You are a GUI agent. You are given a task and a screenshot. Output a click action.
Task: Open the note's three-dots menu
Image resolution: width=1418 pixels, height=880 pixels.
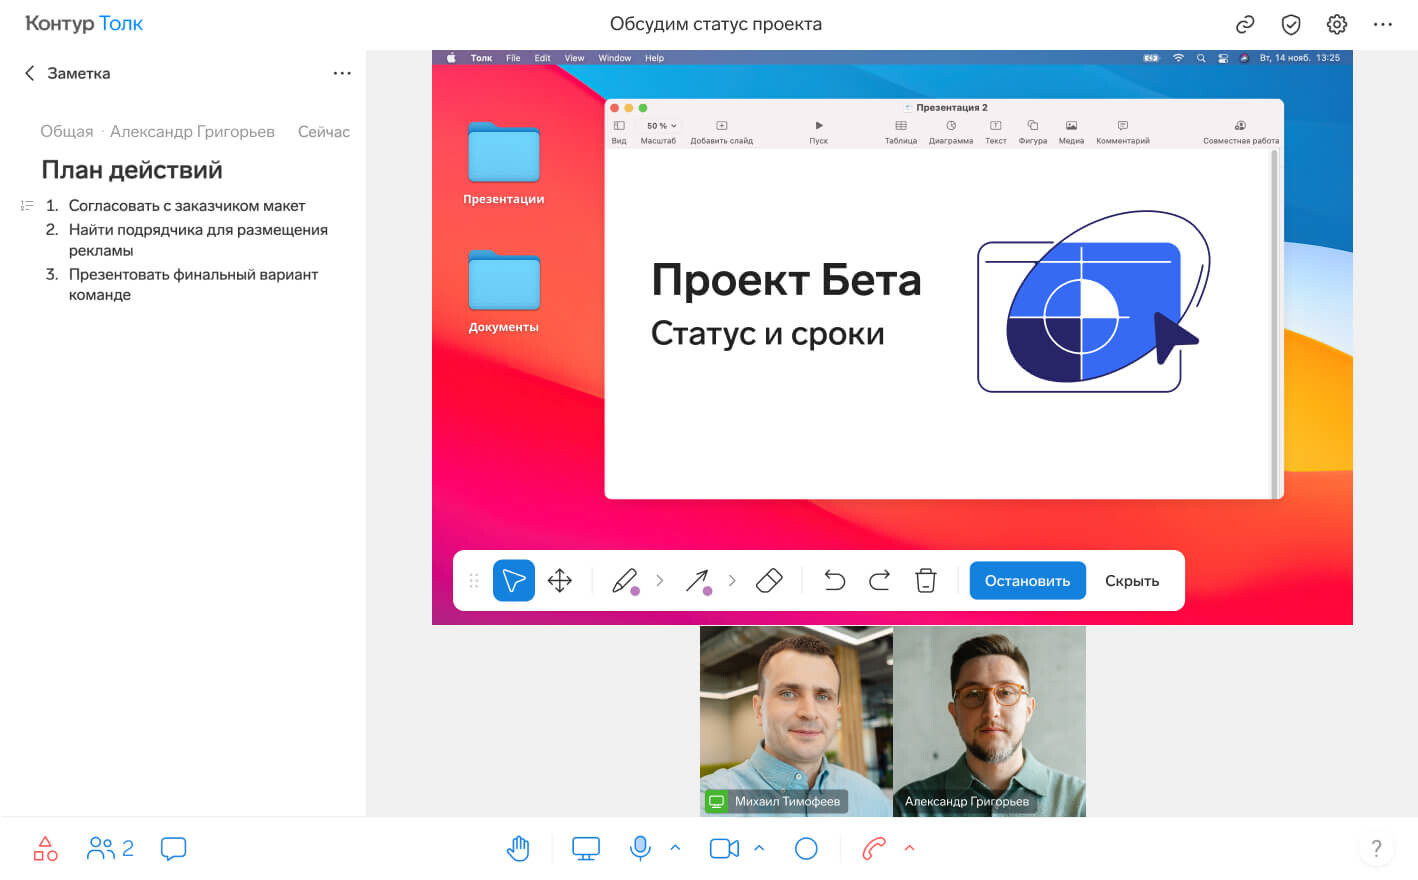coord(342,73)
